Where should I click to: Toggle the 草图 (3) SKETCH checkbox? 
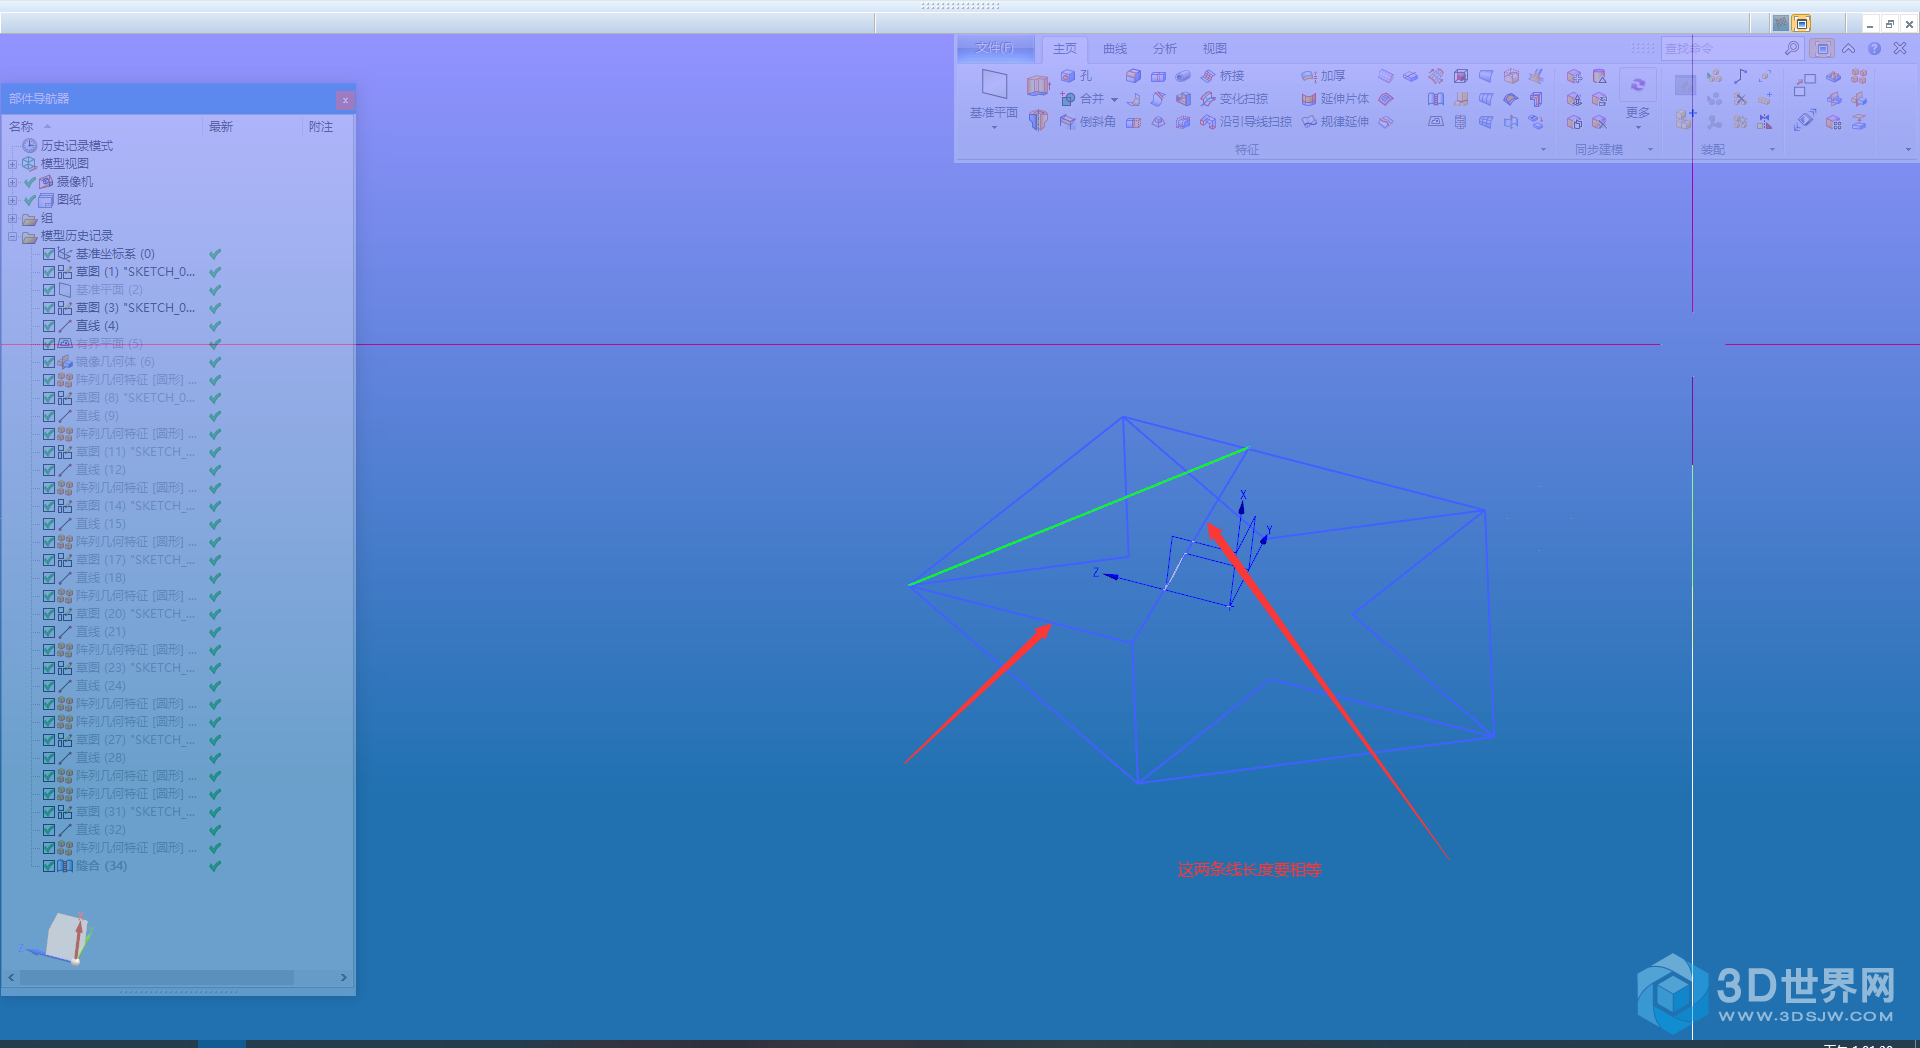pos(48,308)
